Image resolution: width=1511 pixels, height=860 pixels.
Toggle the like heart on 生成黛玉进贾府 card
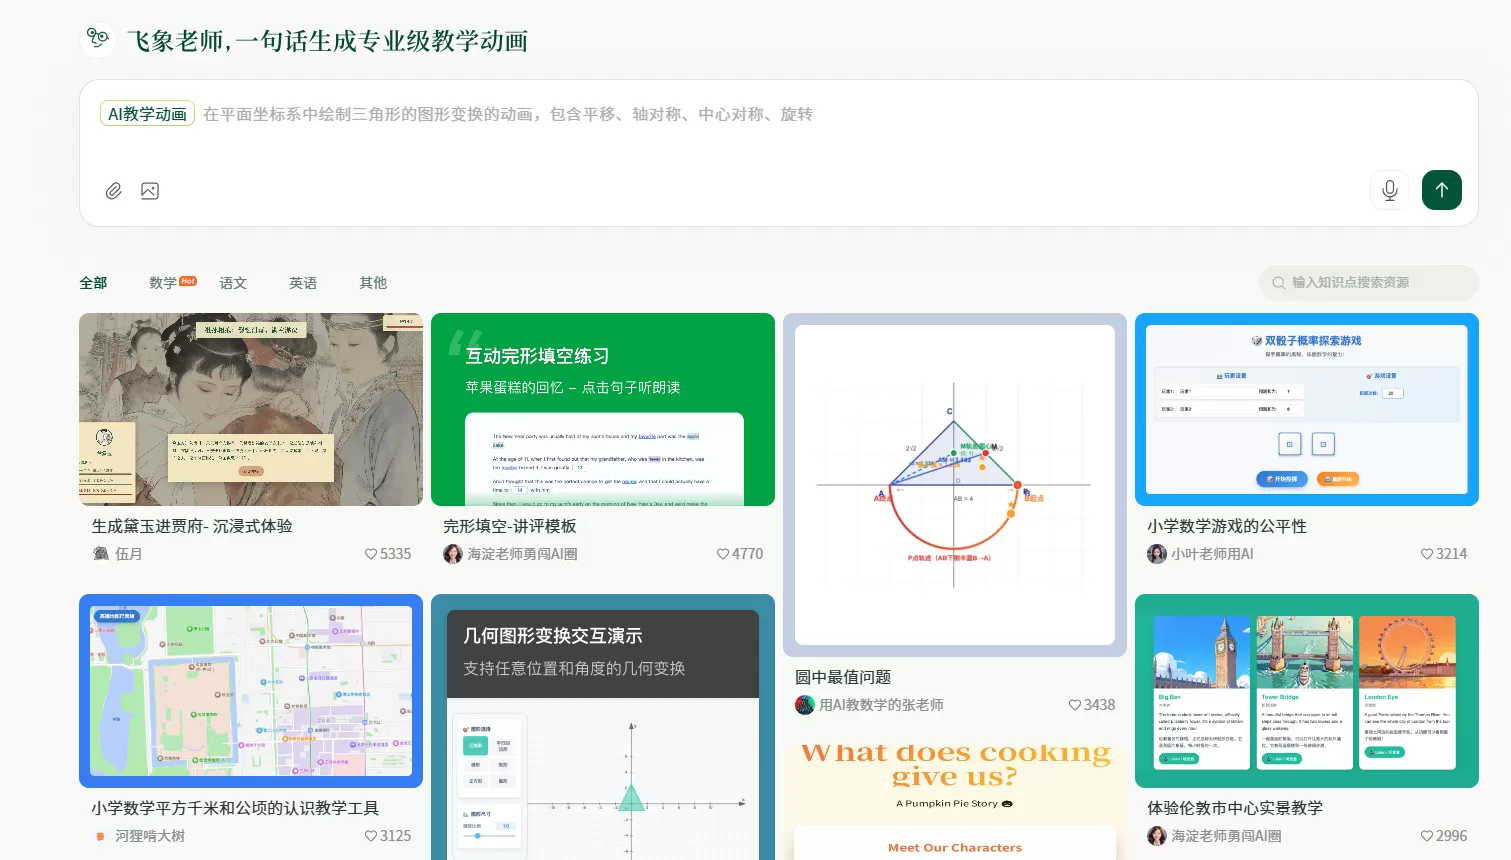[x=370, y=553]
